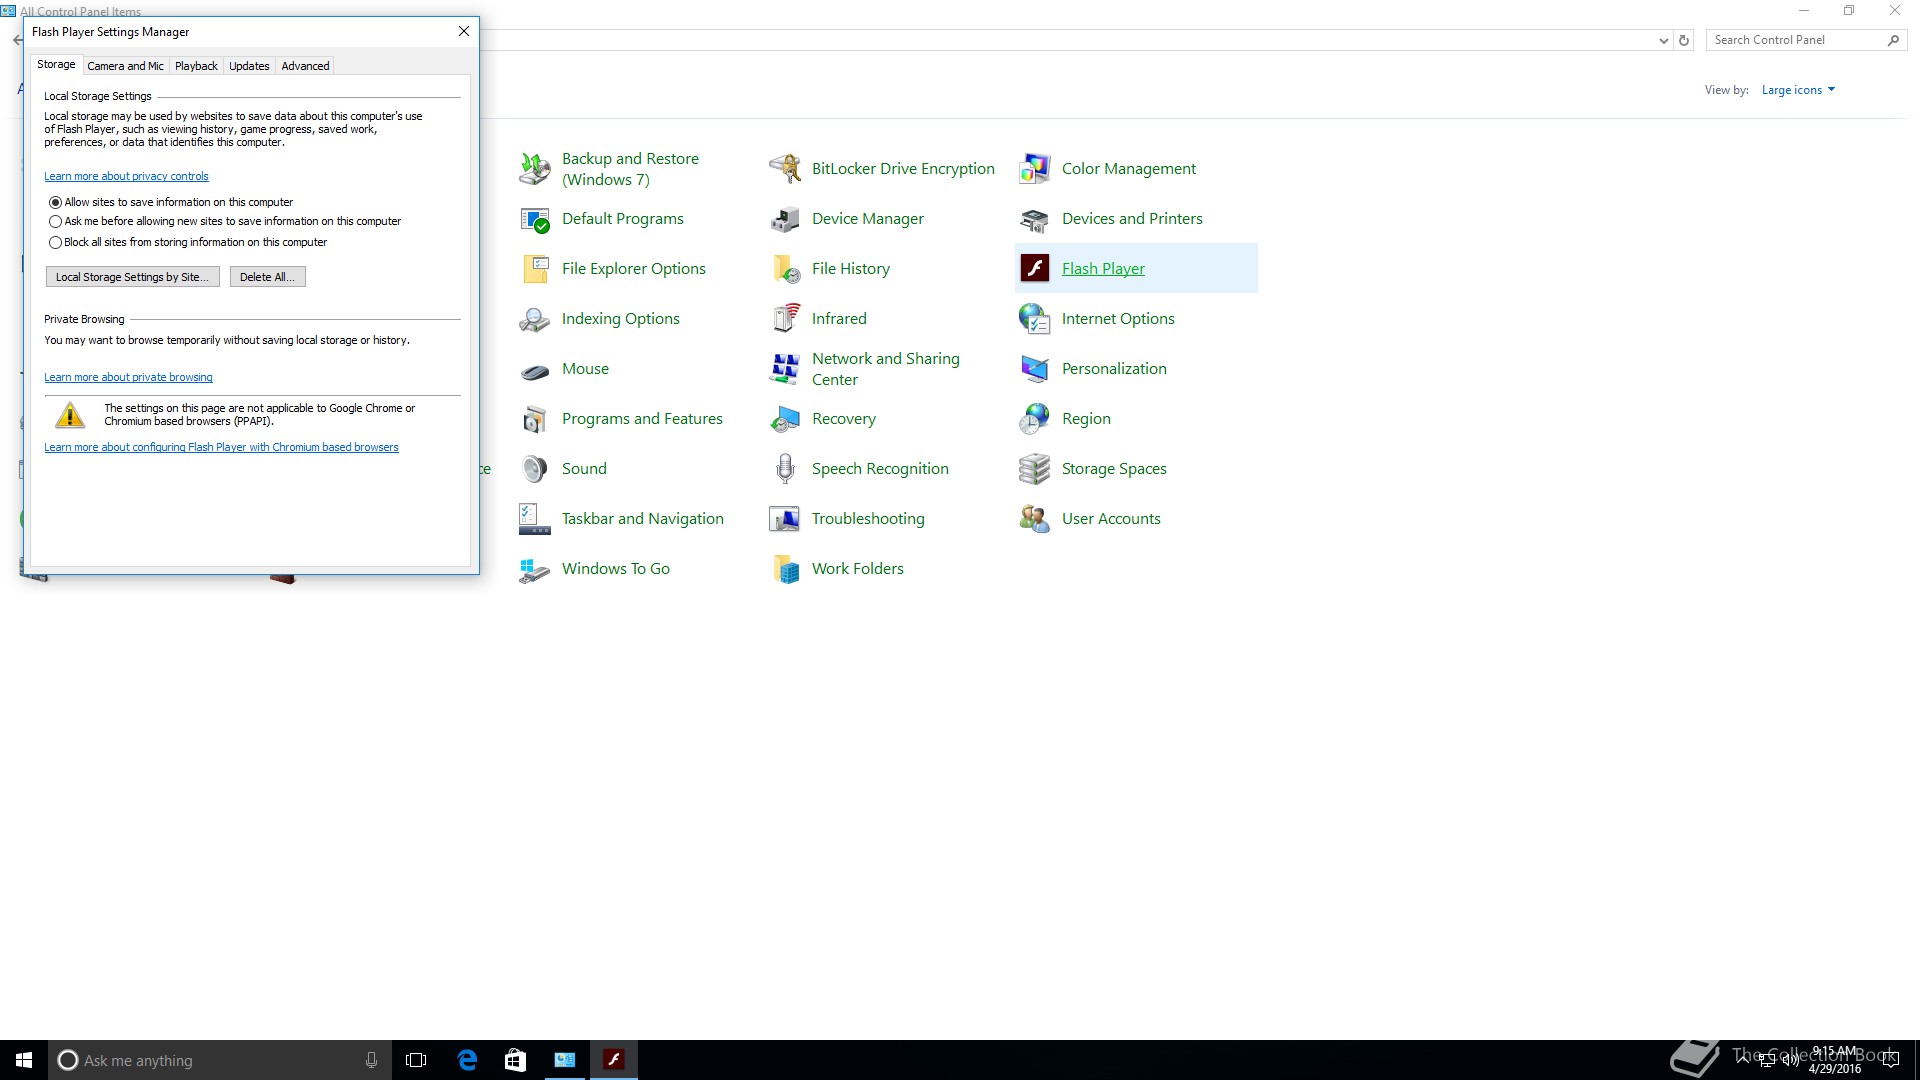The height and width of the screenshot is (1080, 1920).
Task: Open Learn more about privacy controls link
Action: point(126,177)
